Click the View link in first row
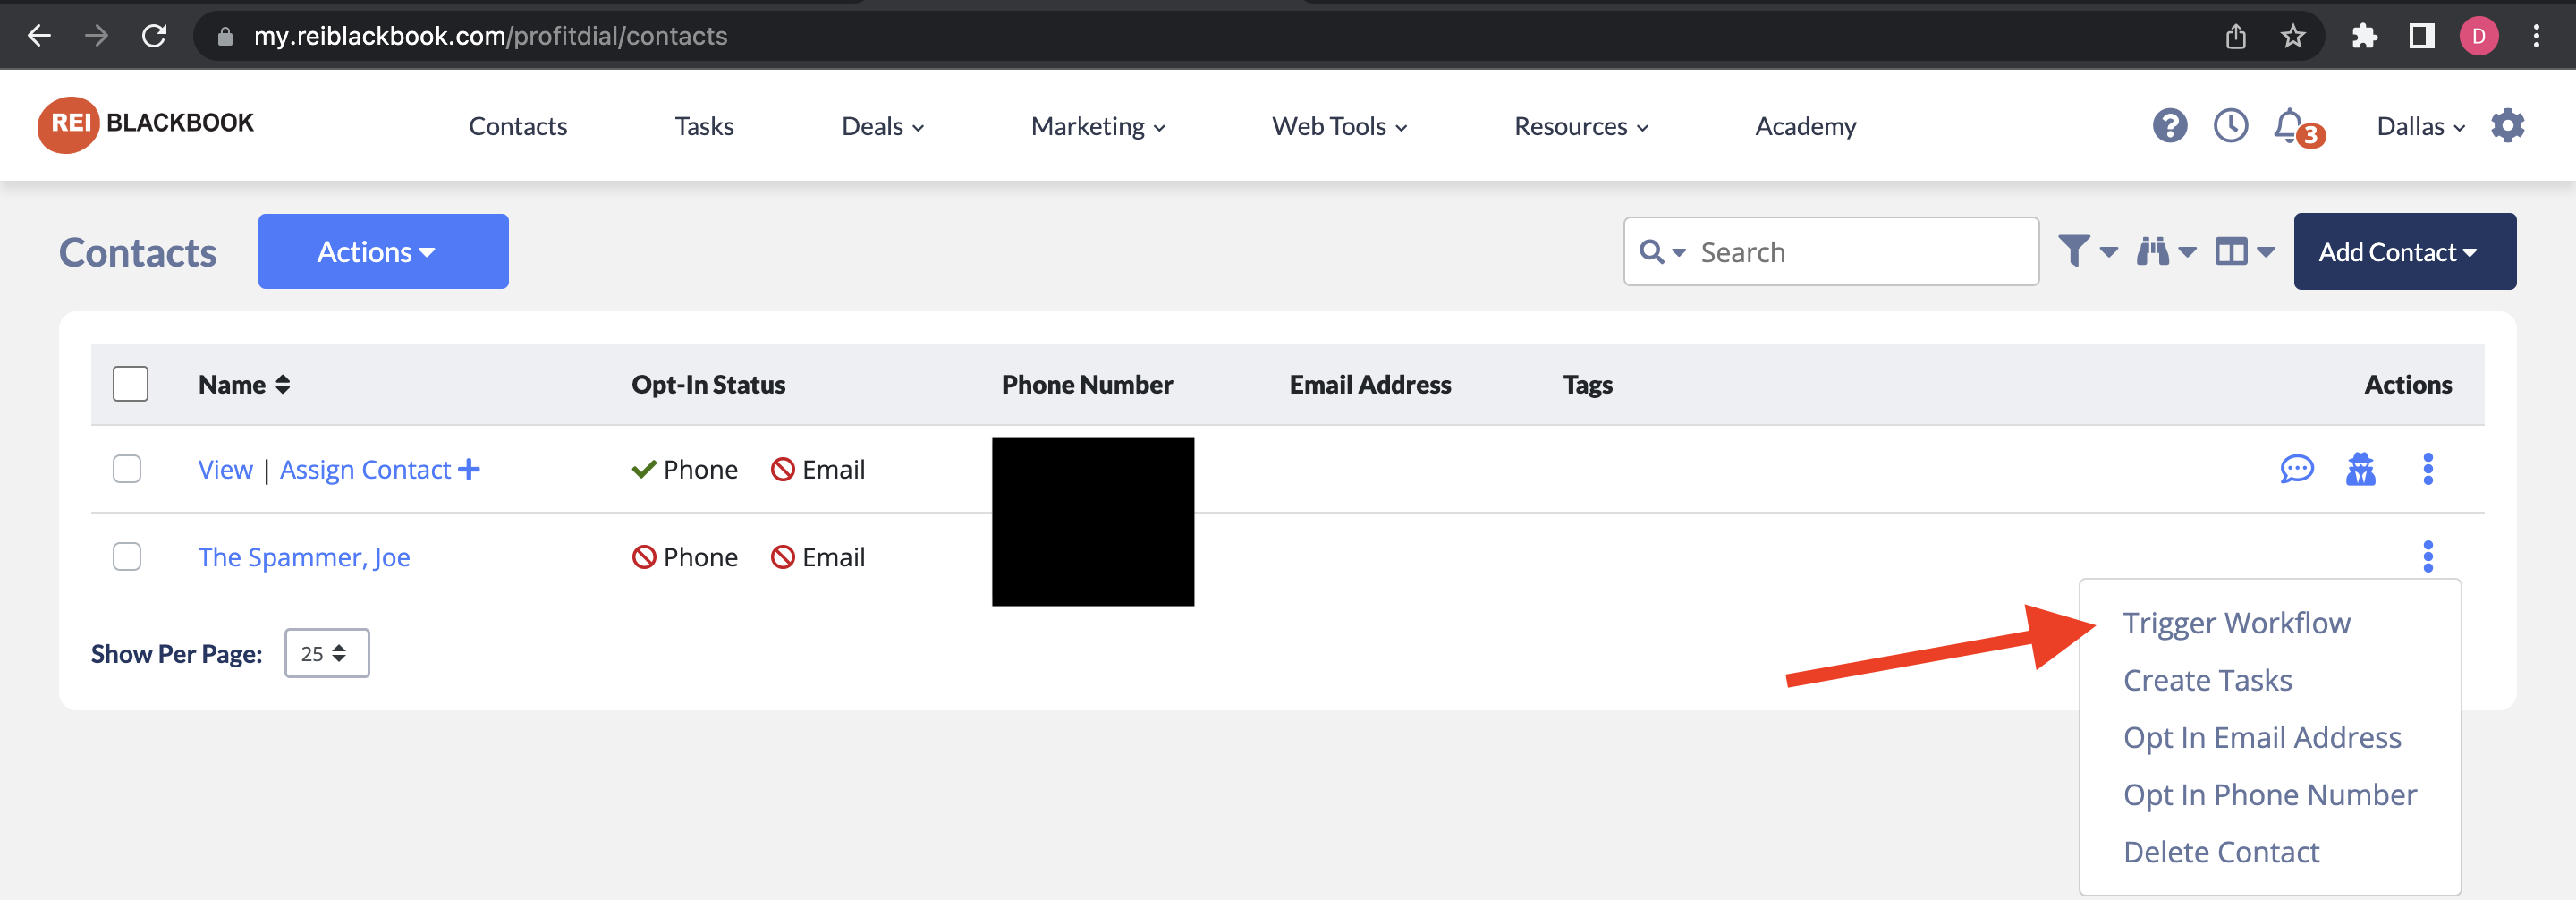2576x900 pixels. tap(225, 469)
